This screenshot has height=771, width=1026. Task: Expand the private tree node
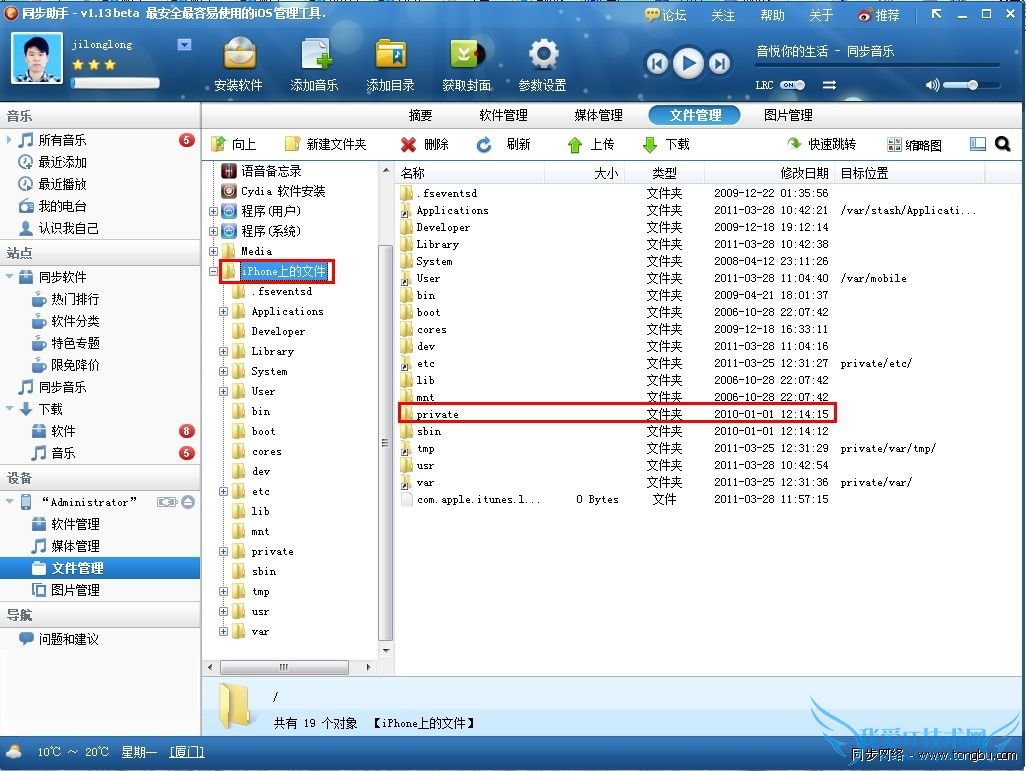[223, 552]
